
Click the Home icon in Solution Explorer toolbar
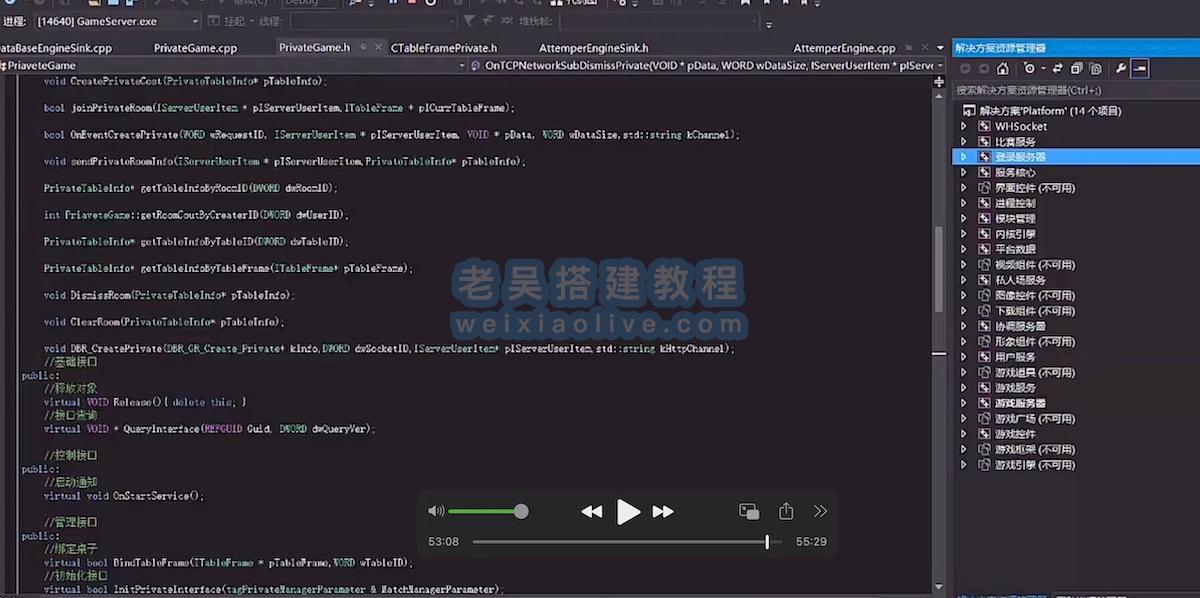click(1001, 68)
